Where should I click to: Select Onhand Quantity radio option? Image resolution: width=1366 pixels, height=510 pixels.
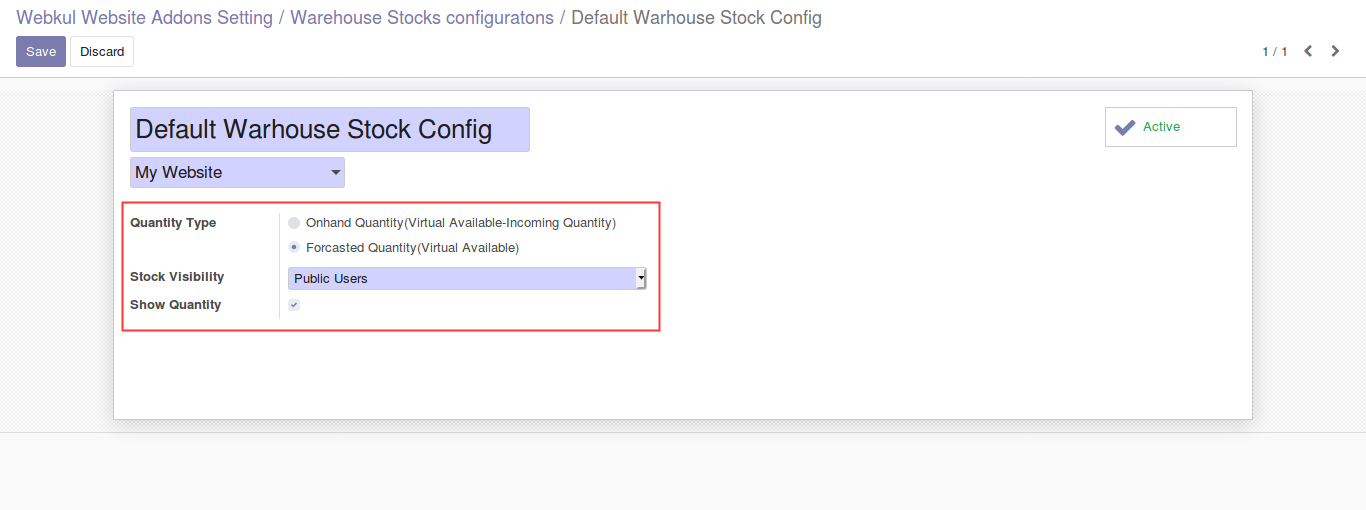point(294,223)
